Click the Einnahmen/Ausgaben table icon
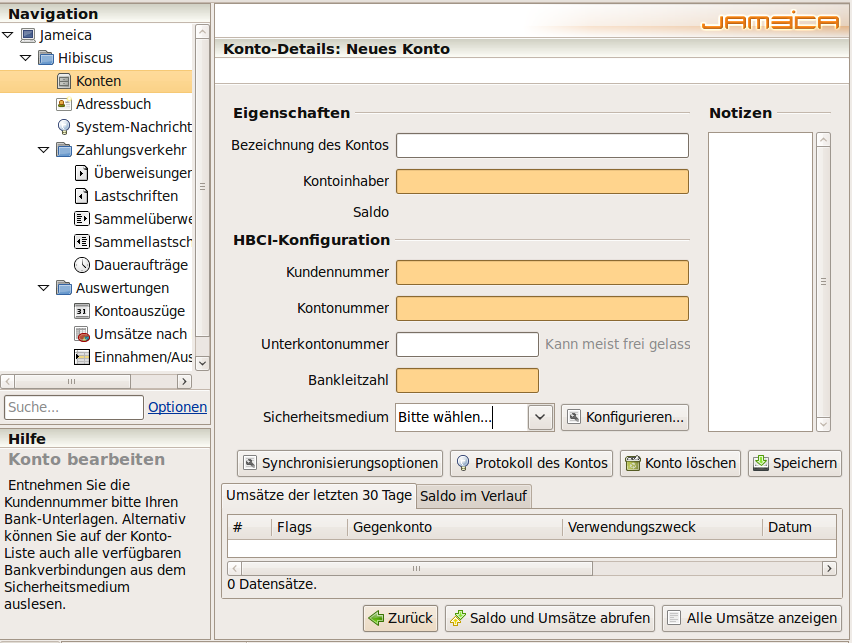852x643 pixels. click(82, 357)
